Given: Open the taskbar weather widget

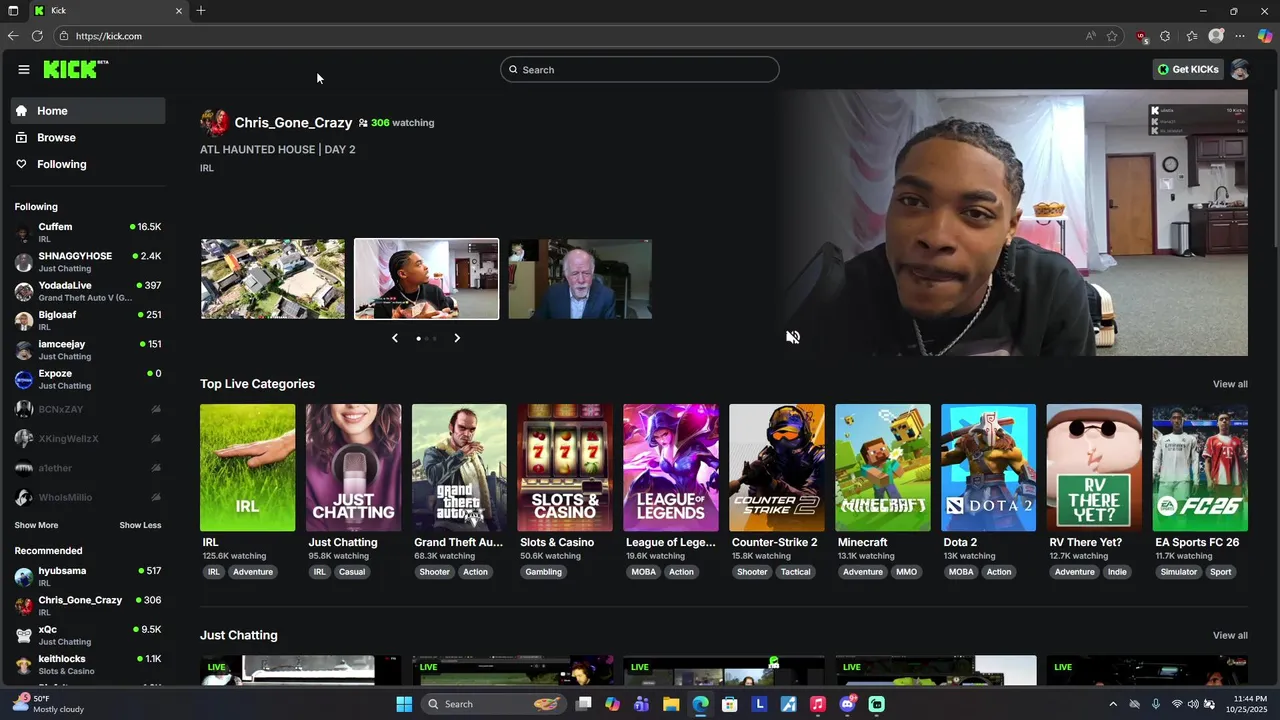Looking at the screenshot, I should pos(48,704).
